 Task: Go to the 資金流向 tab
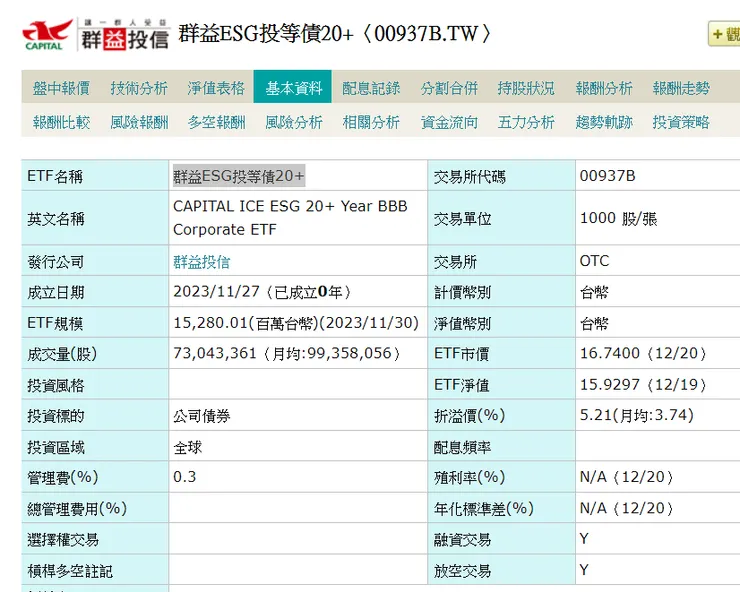pos(449,122)
